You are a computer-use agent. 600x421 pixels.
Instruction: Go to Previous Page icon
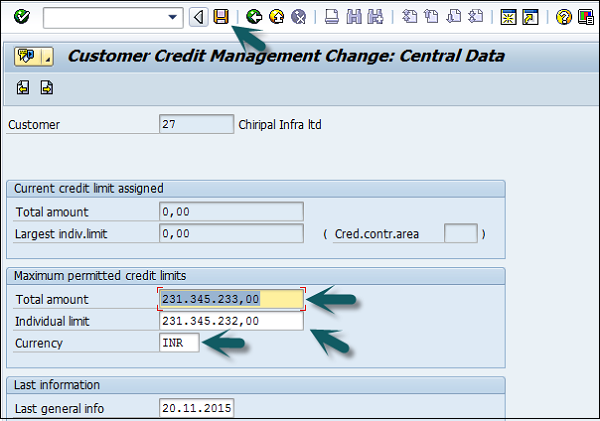[x=431, y=17]
